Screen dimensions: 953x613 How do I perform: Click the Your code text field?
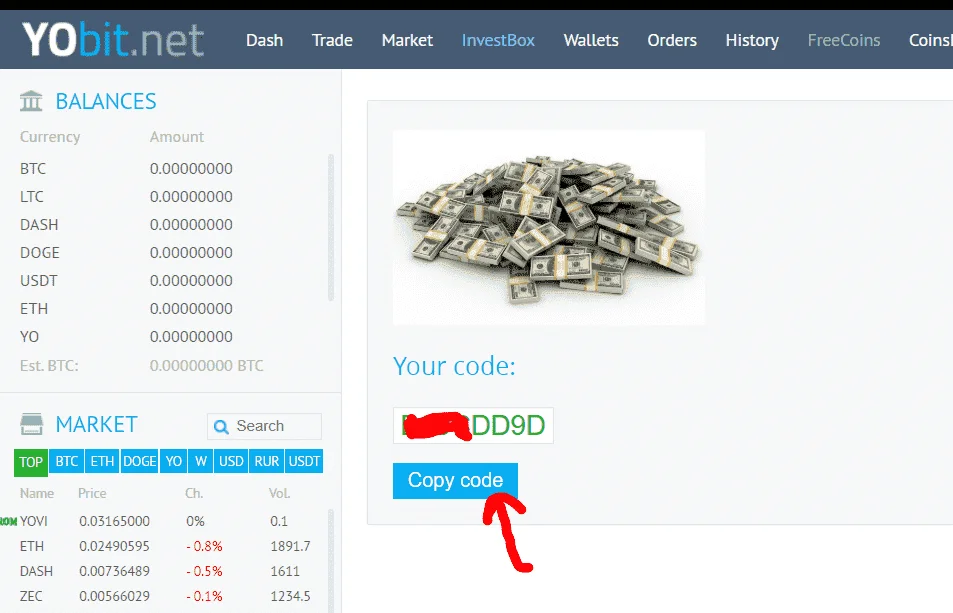tap(473, 425)
